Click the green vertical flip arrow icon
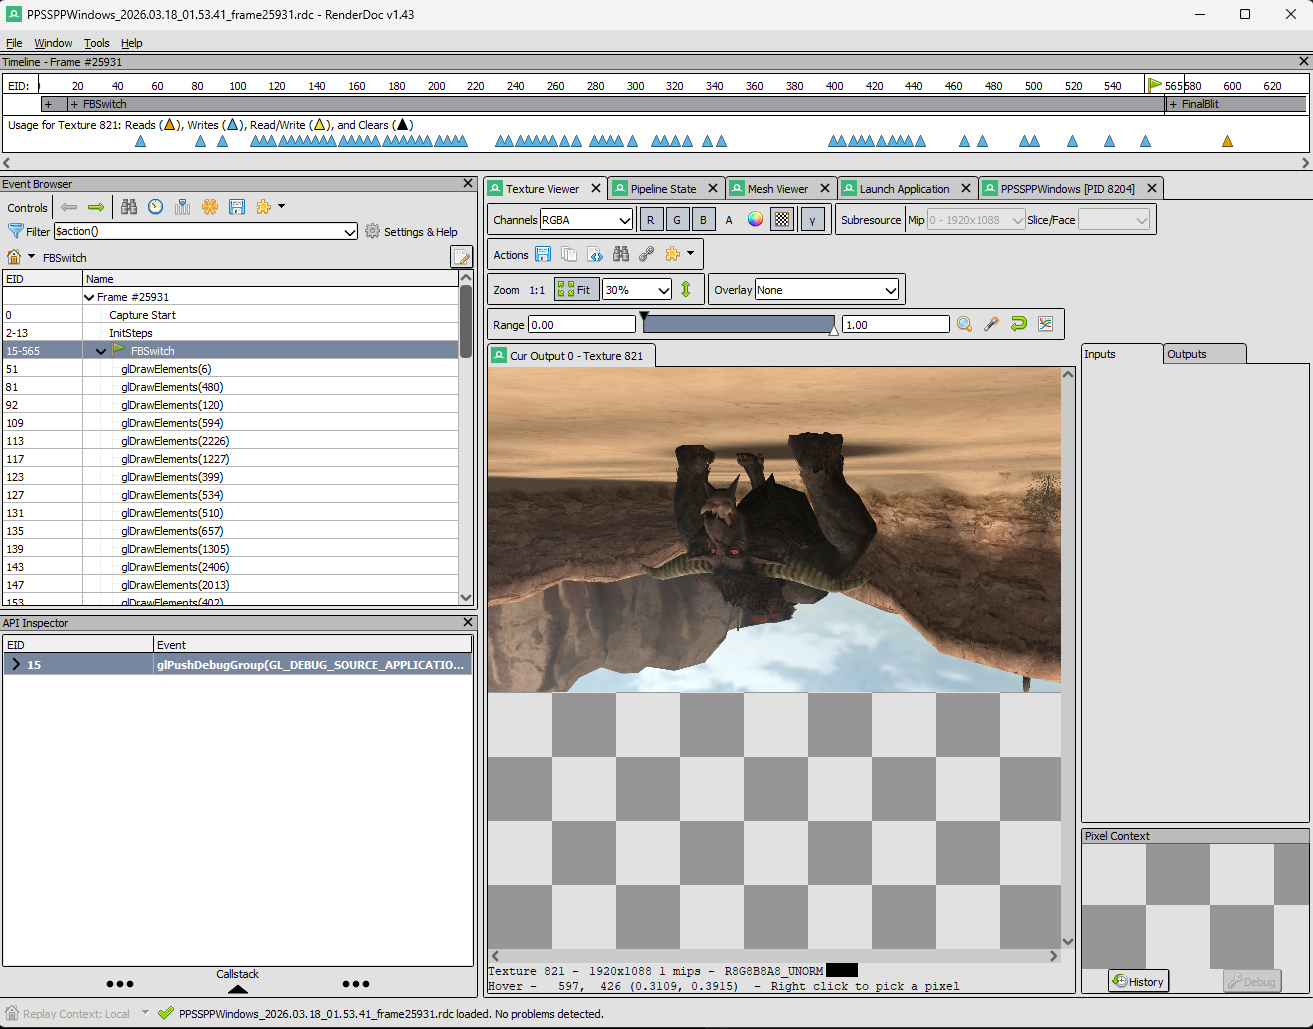Image resolution: width=1313 pixels, height=1029 pixels. pyautogui.click(x=686, y=290)
